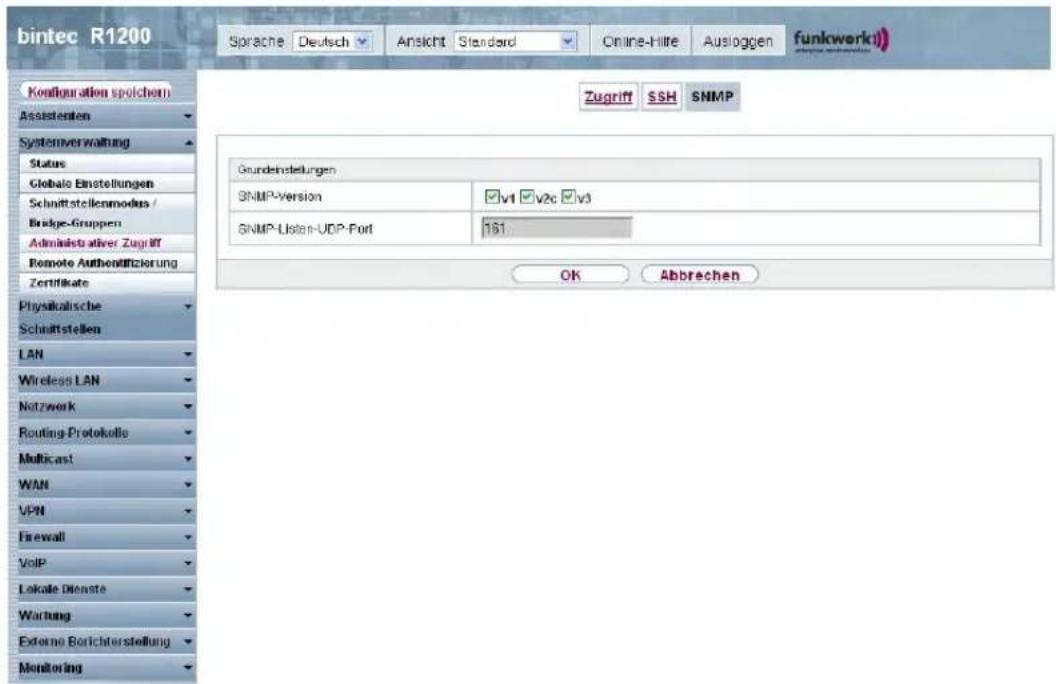The height and width of the screenshot is (684, 1056).
Task: Expand the Physikalische Schnittstellen section
Action: pos(106,318)
